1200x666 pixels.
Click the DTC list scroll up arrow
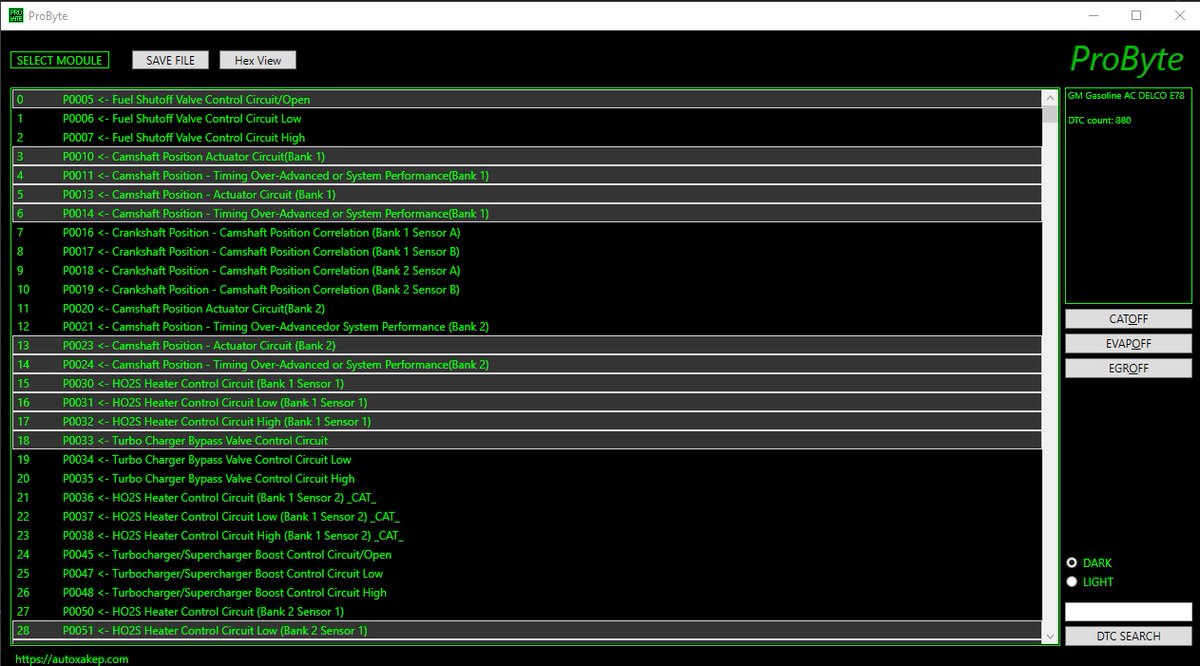[x=1050, y=98]
